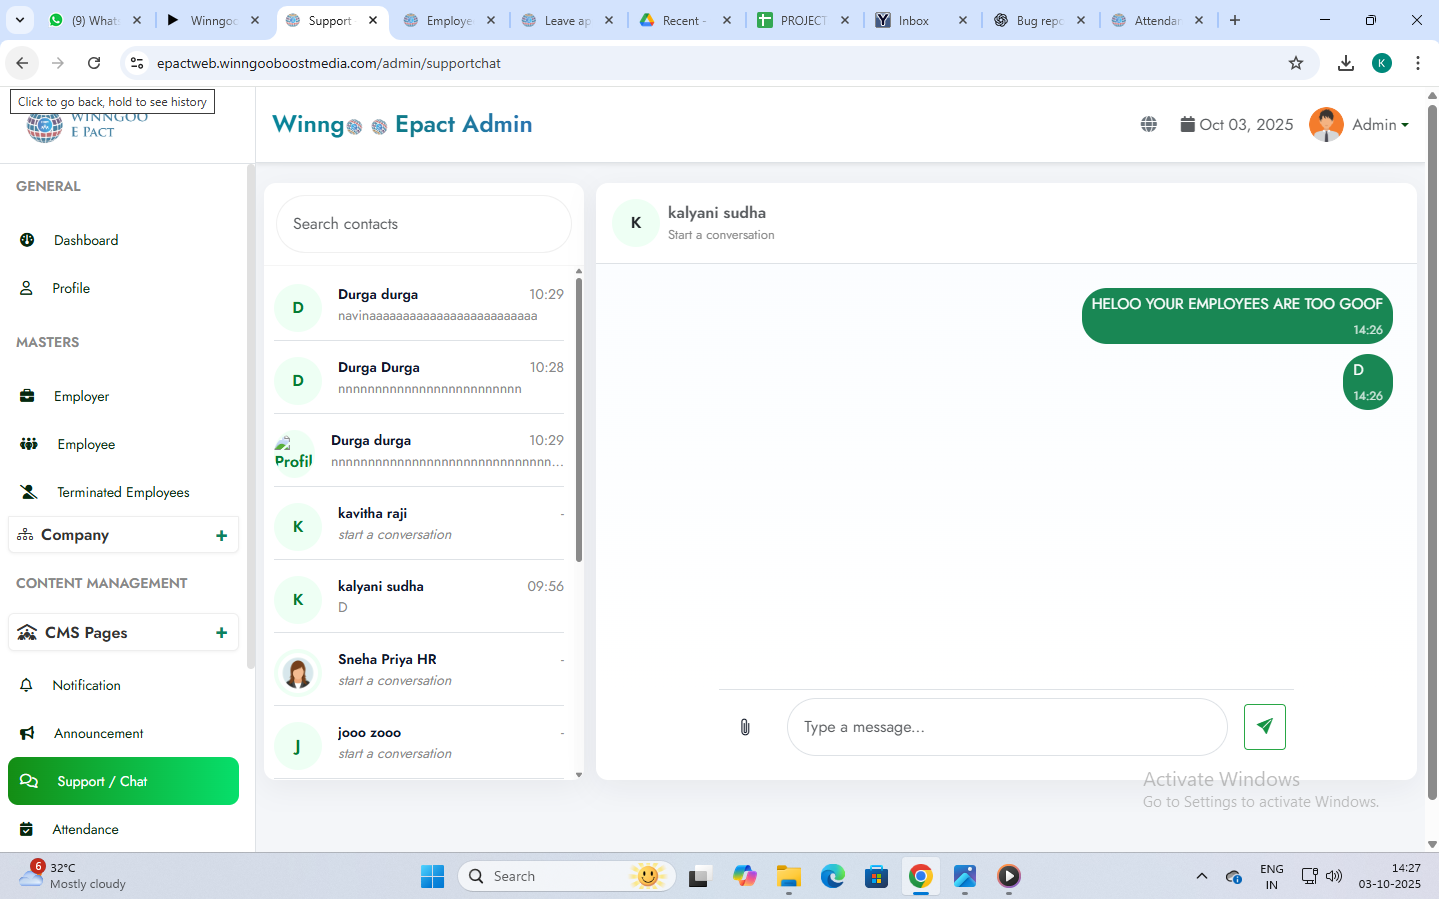Focus the Search contacts field
1439x899 pixels.
pos(423,224)
